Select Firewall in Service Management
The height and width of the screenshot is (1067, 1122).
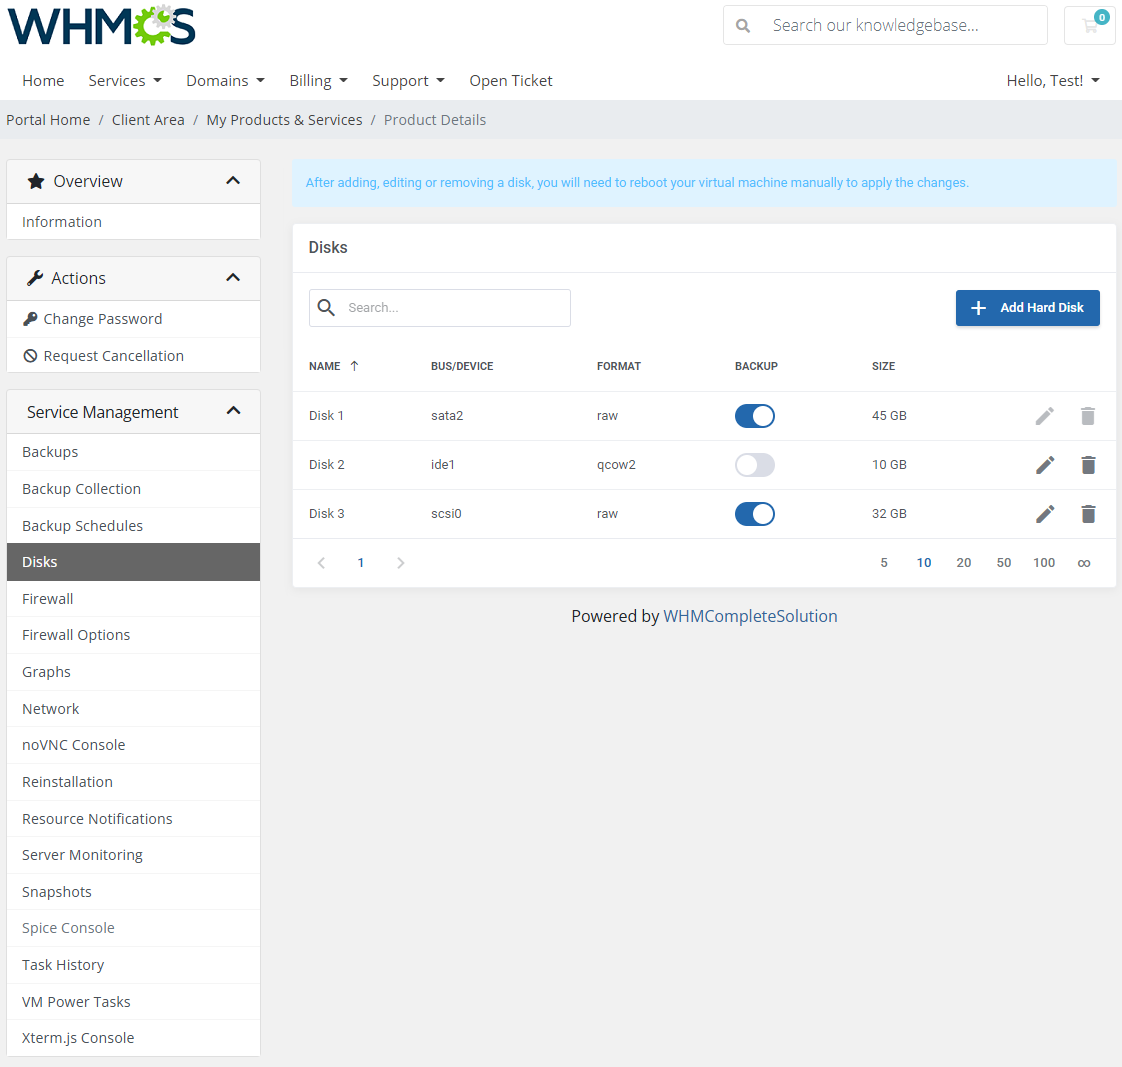(47, 598)
